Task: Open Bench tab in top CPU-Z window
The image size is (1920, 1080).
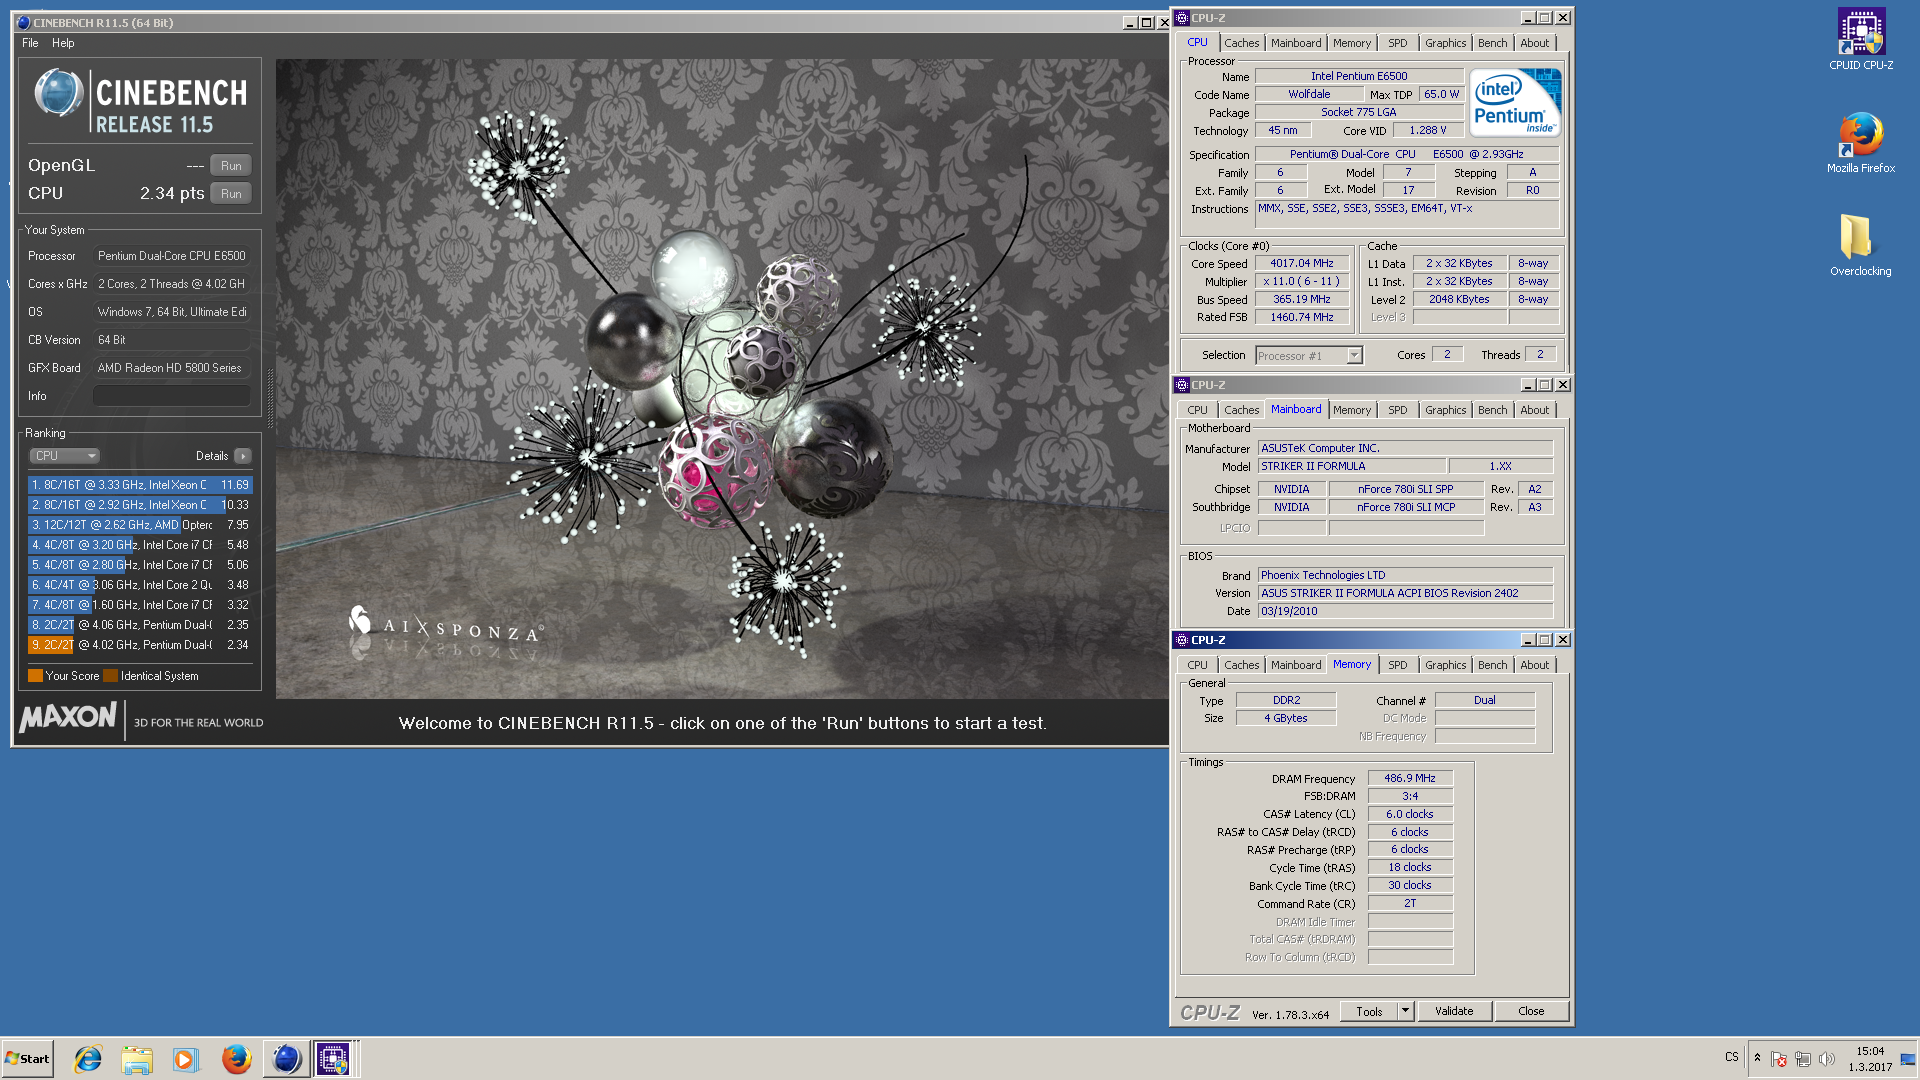Action: click(1492, 43)
